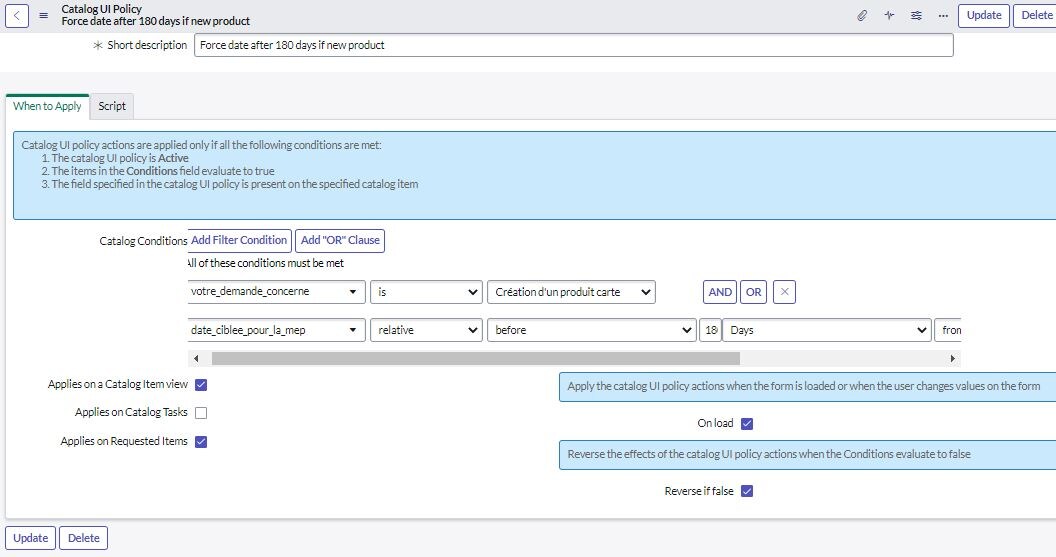Click the bottom Delete button

83,538
